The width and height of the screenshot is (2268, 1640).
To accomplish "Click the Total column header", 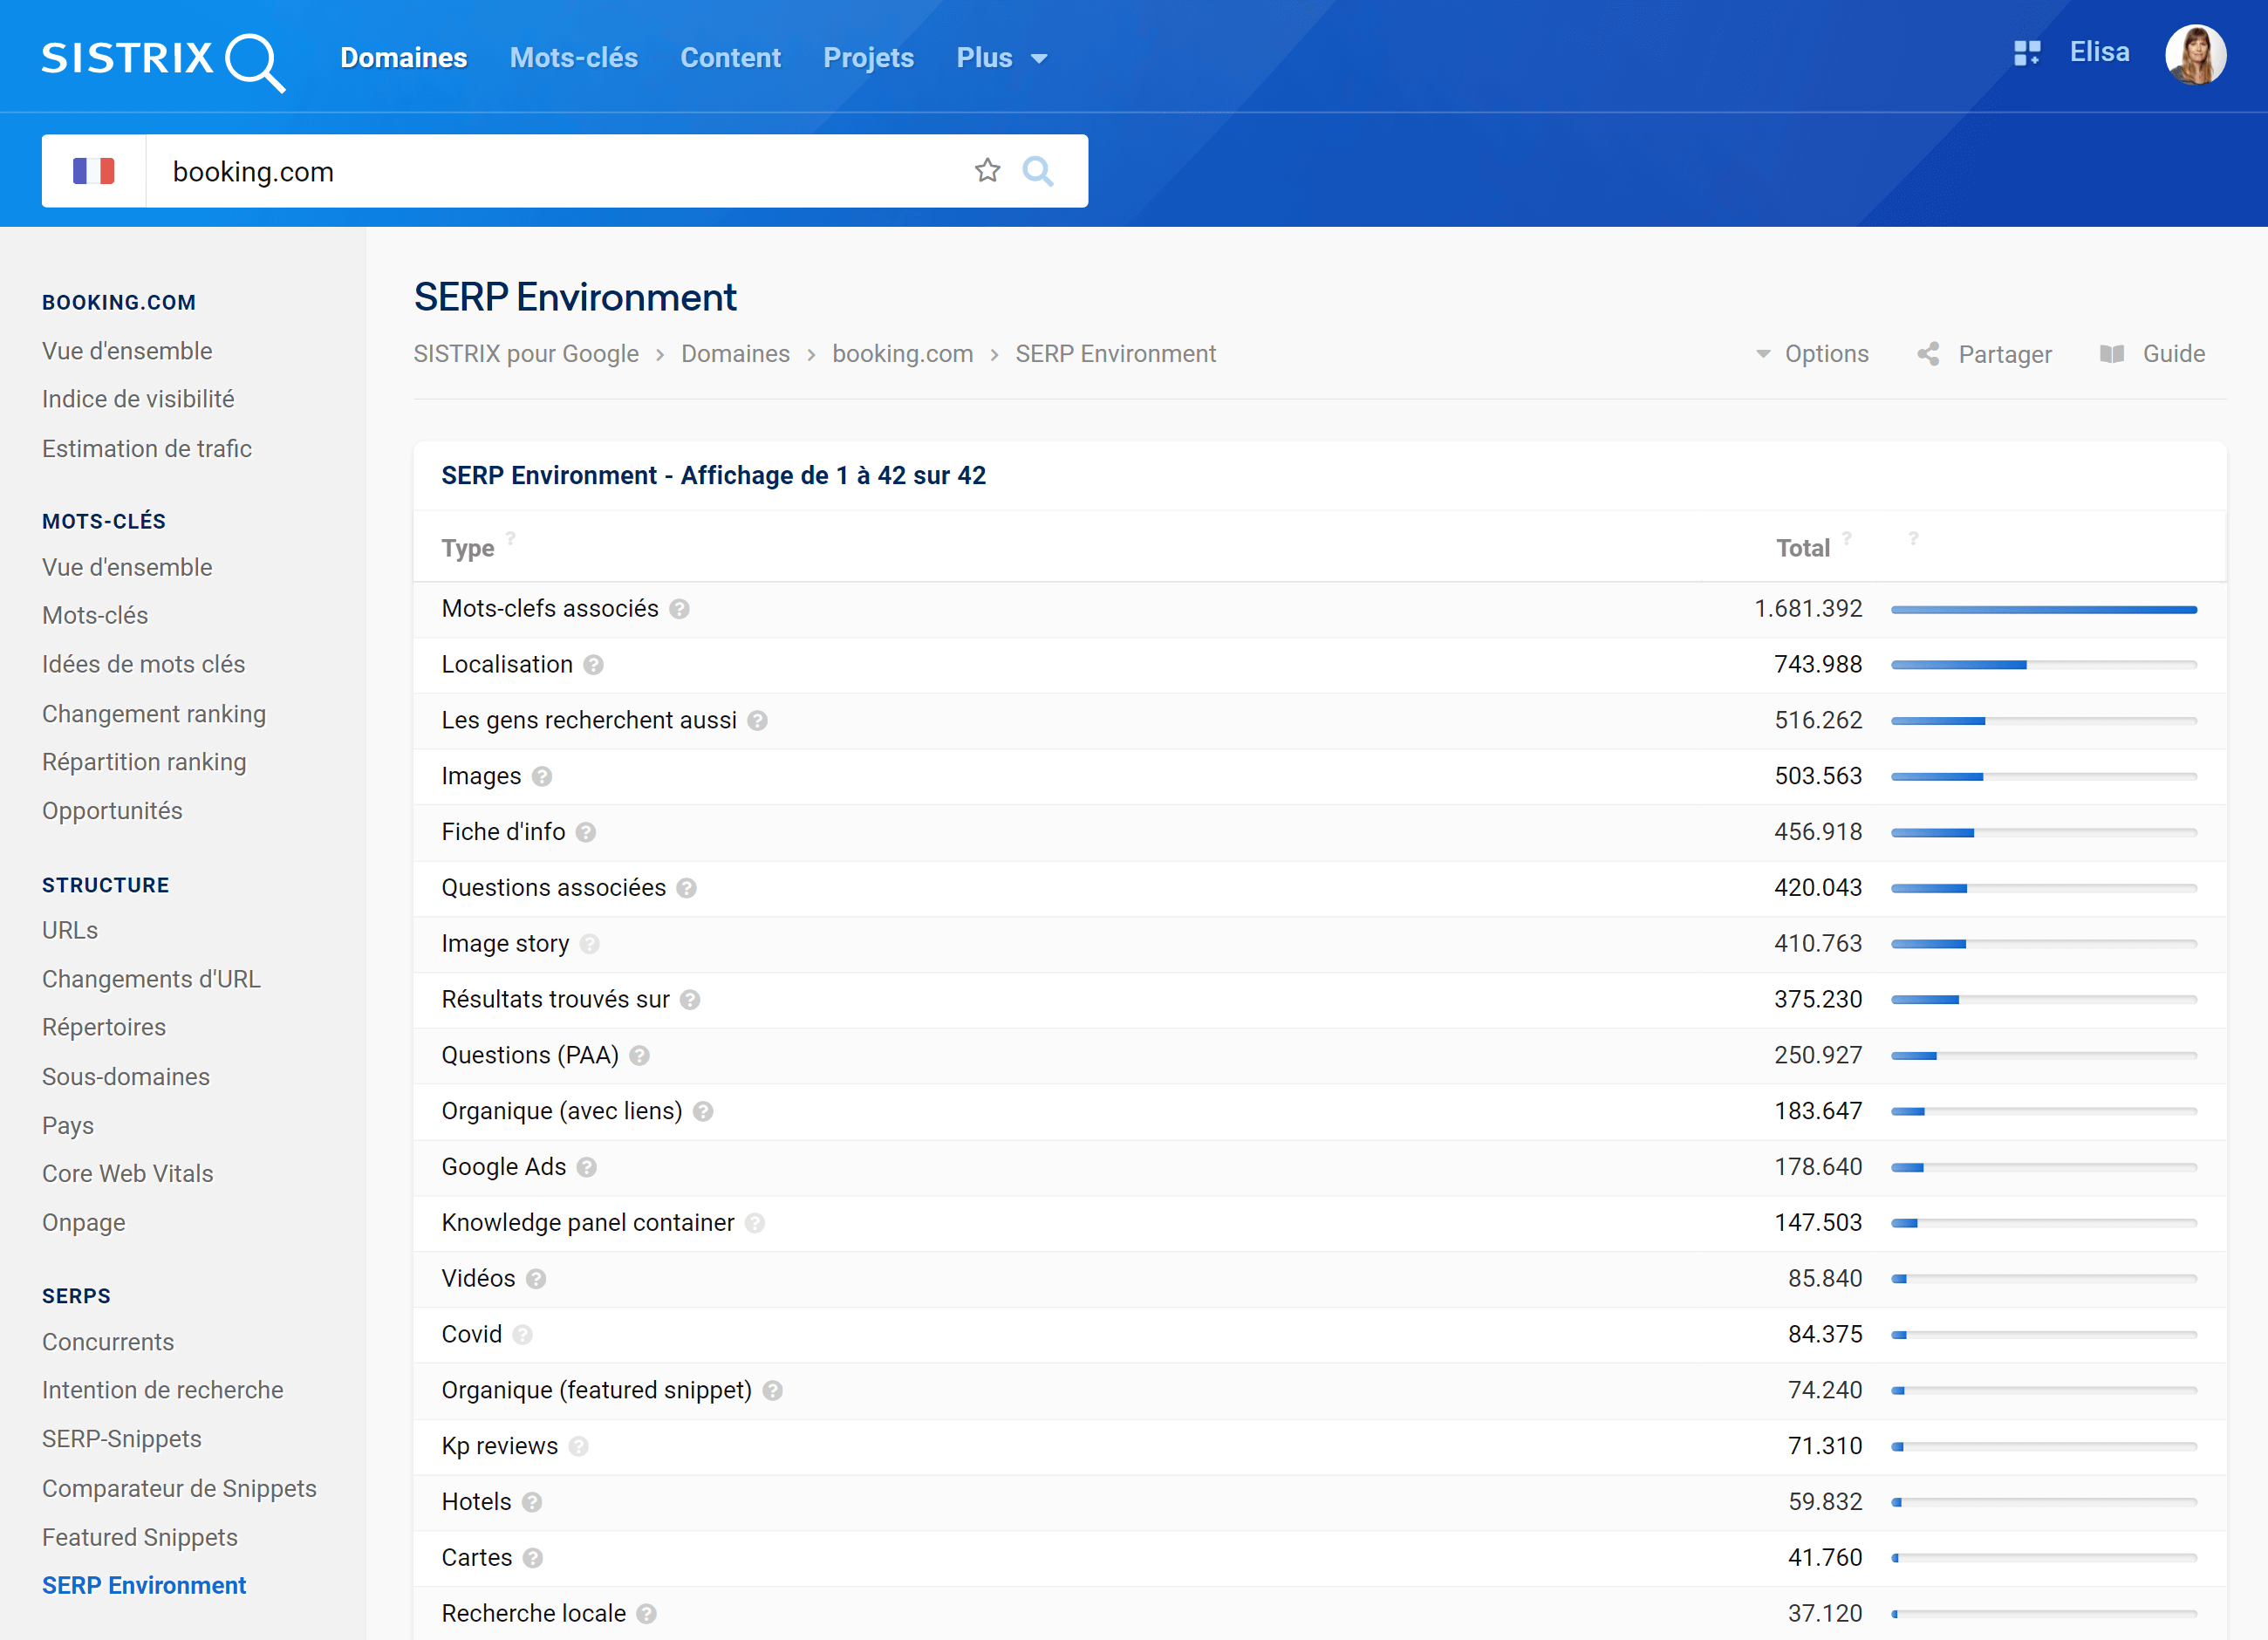I will 1802,548.
